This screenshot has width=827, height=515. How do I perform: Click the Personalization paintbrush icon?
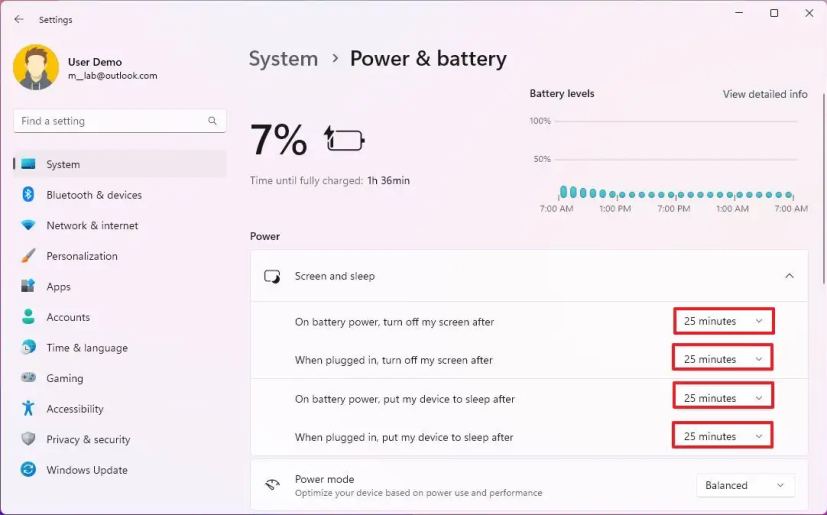click(x=28, y=256)
